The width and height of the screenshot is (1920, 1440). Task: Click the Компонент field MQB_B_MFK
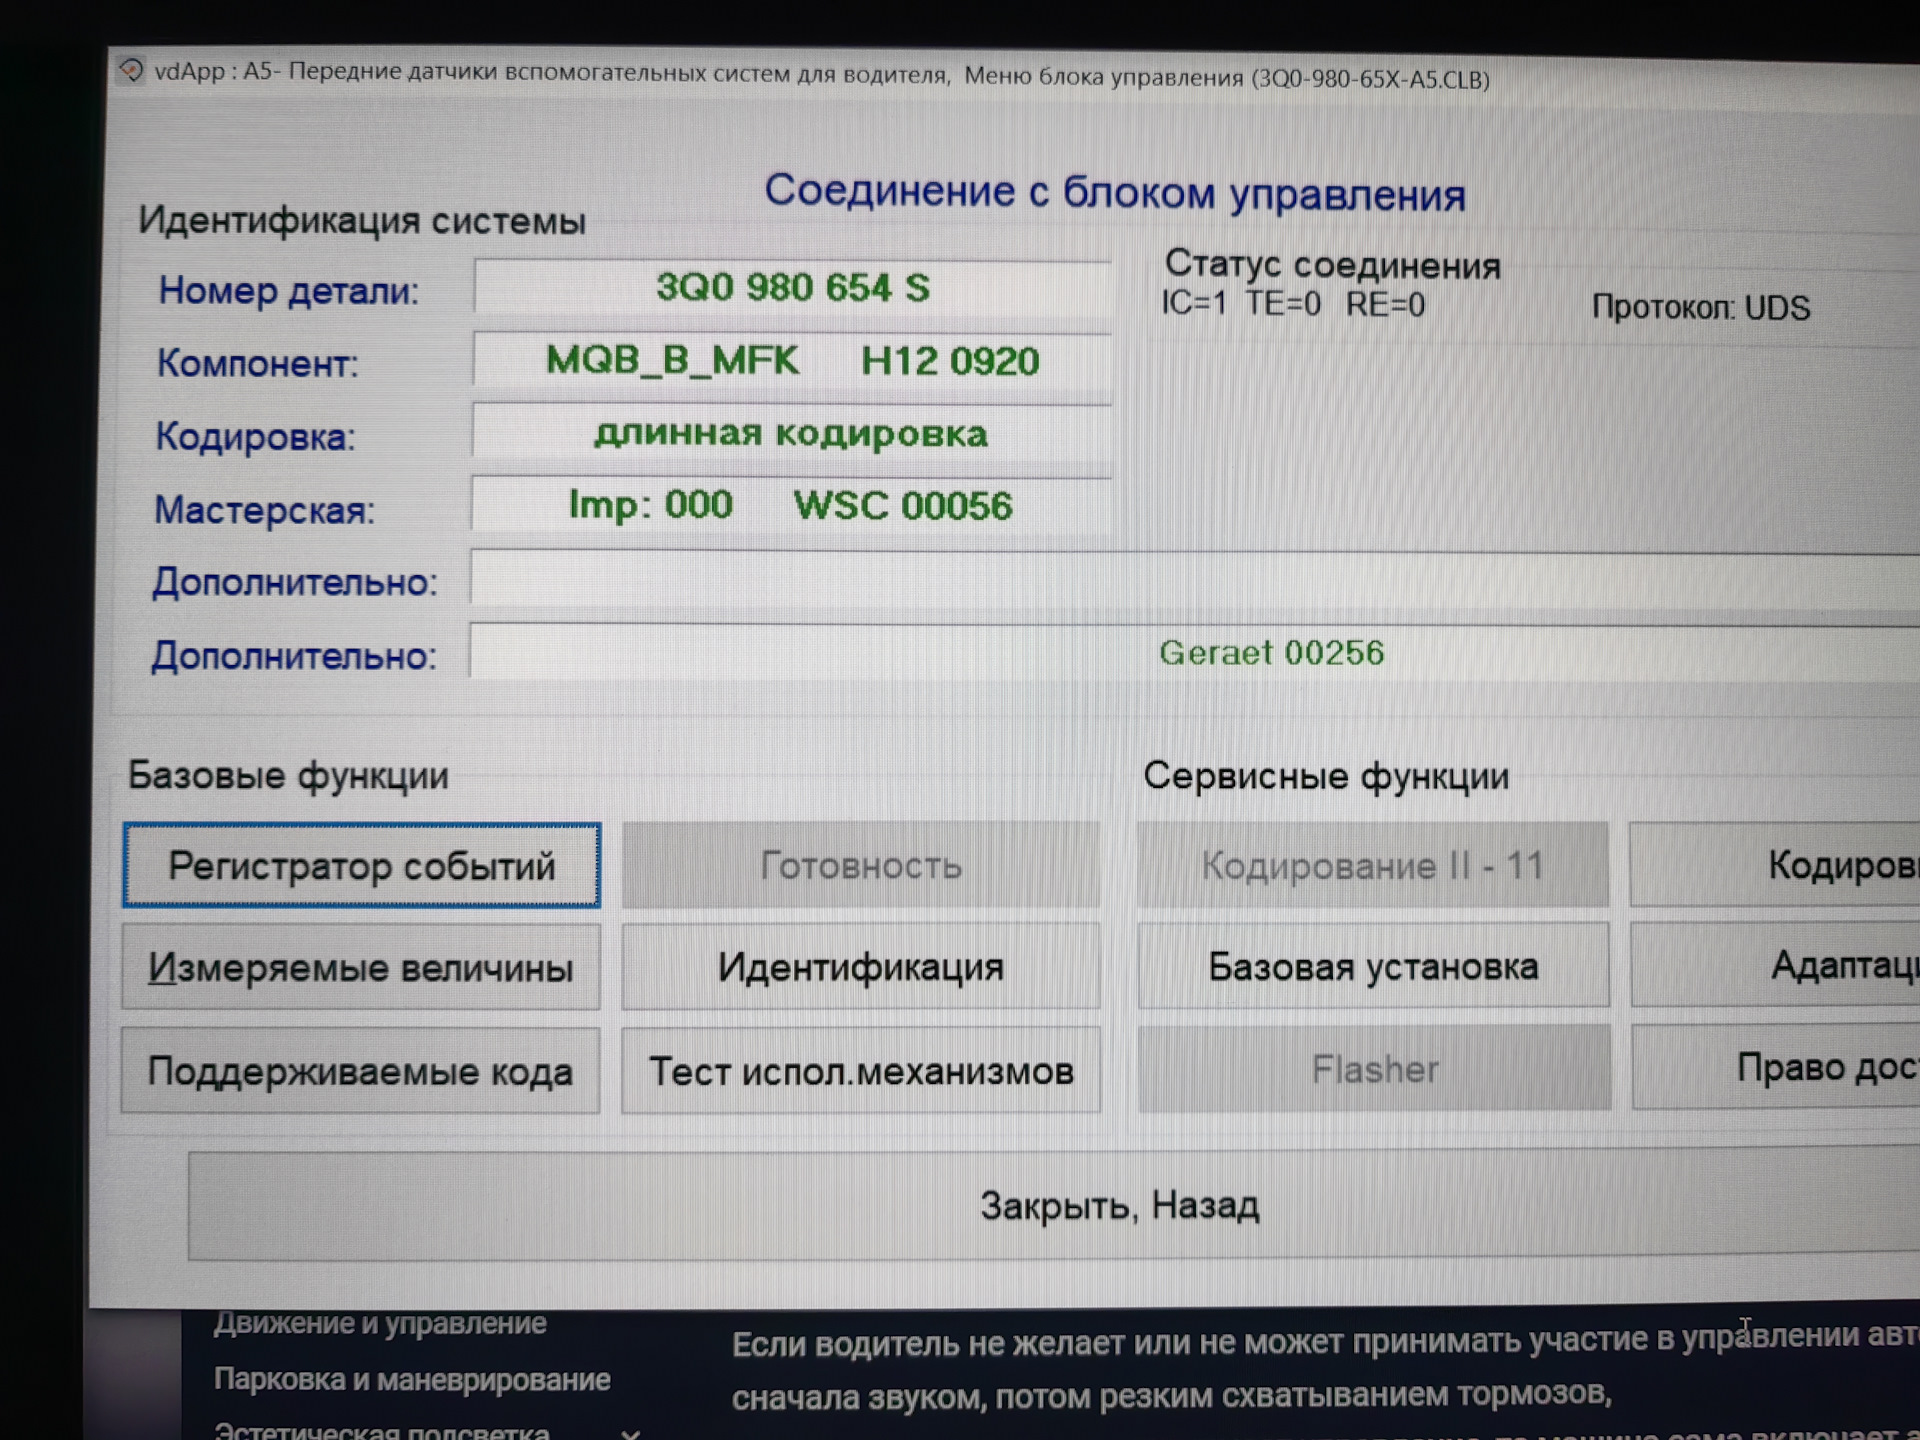tap(792, 360)
